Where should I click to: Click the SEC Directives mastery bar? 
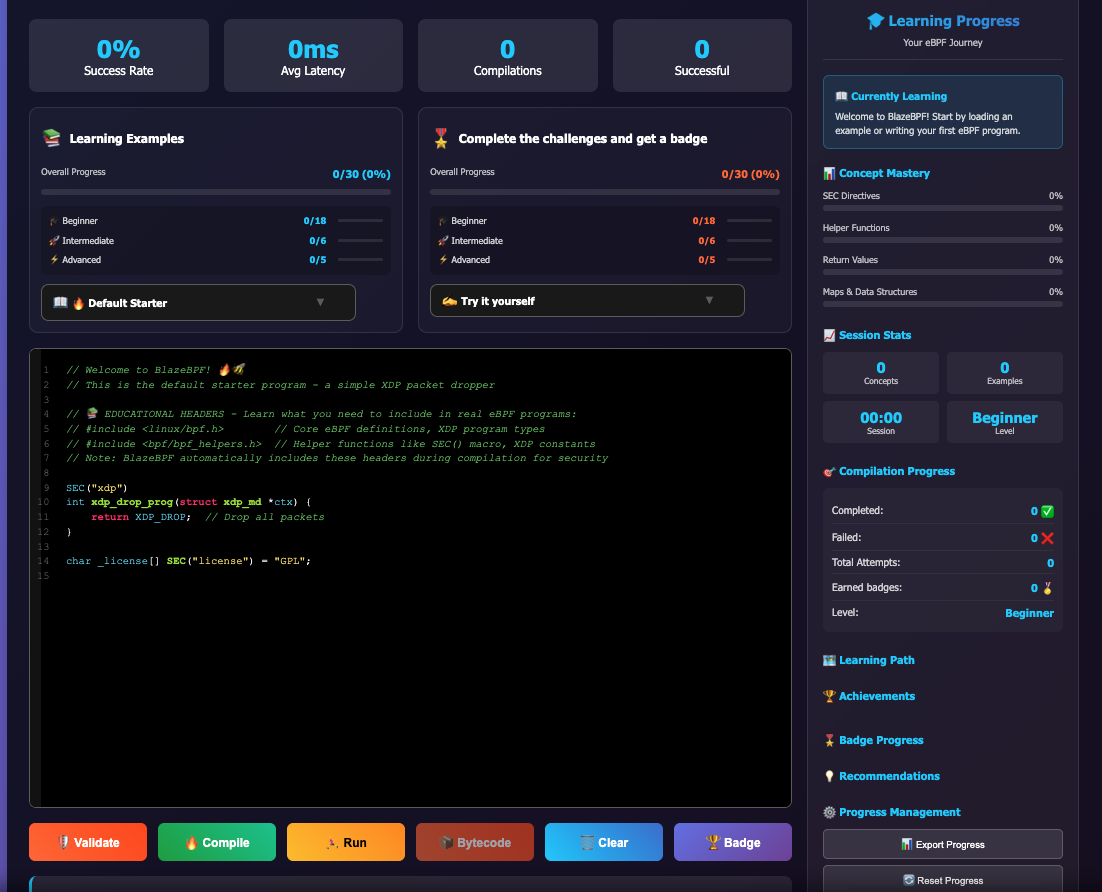(x=942, y=208)
